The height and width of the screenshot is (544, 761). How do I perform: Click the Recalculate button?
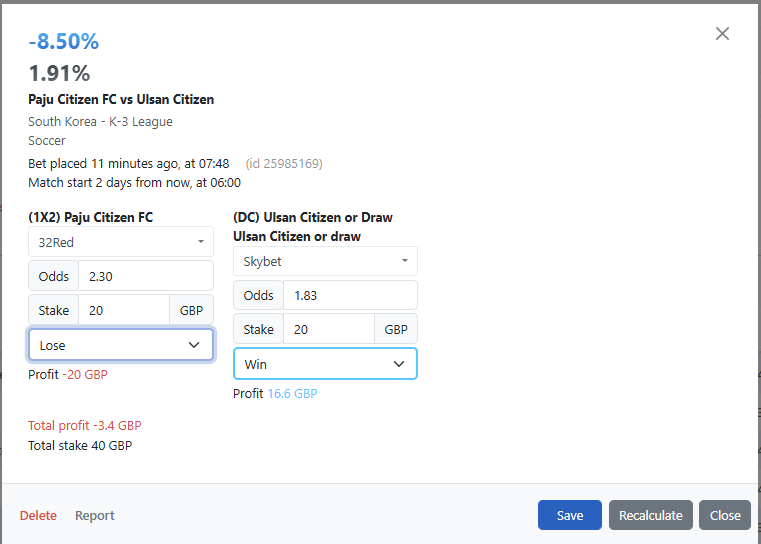(x=650, y=515)
